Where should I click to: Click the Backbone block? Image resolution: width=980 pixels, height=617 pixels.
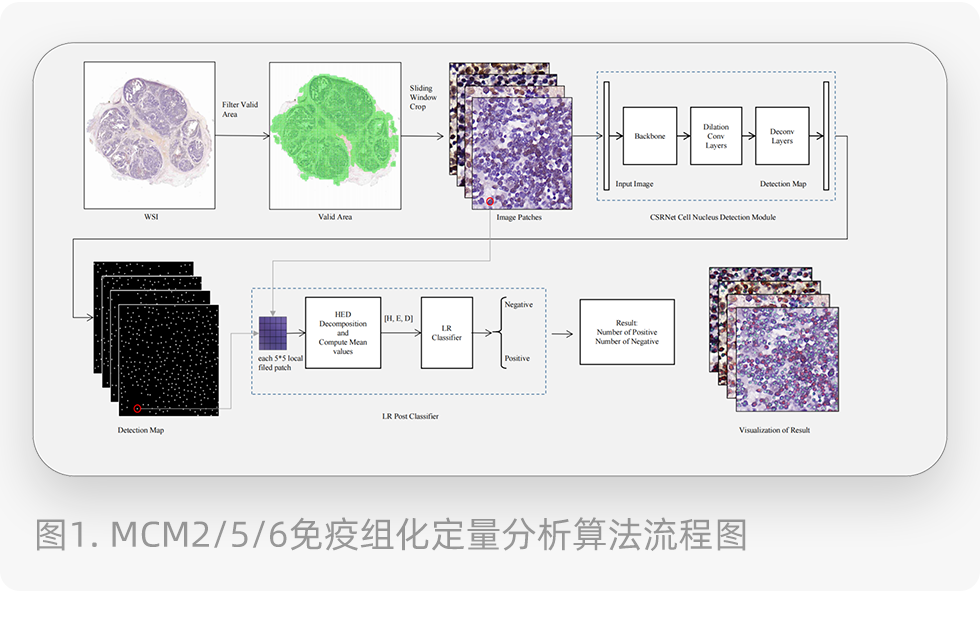point(650,136)
